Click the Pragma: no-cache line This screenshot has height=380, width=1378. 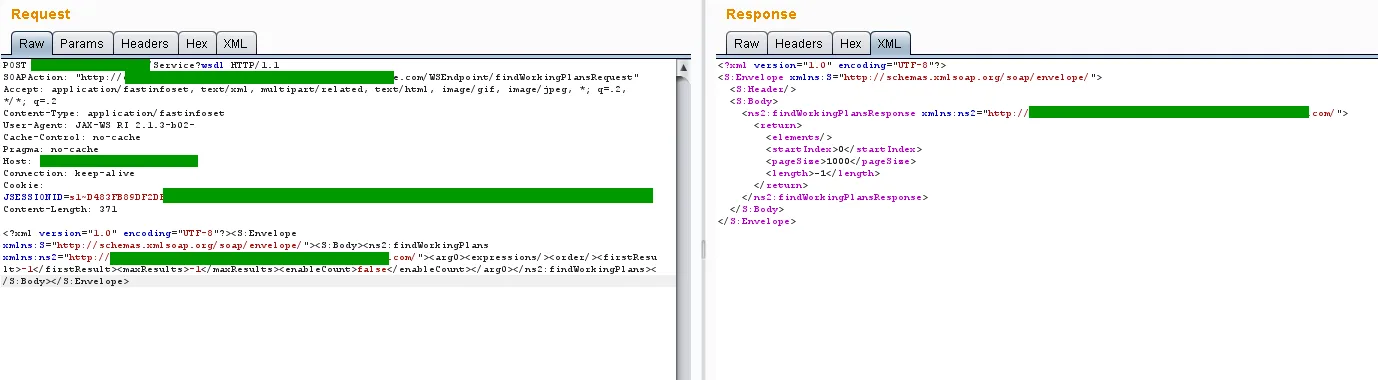51,149
